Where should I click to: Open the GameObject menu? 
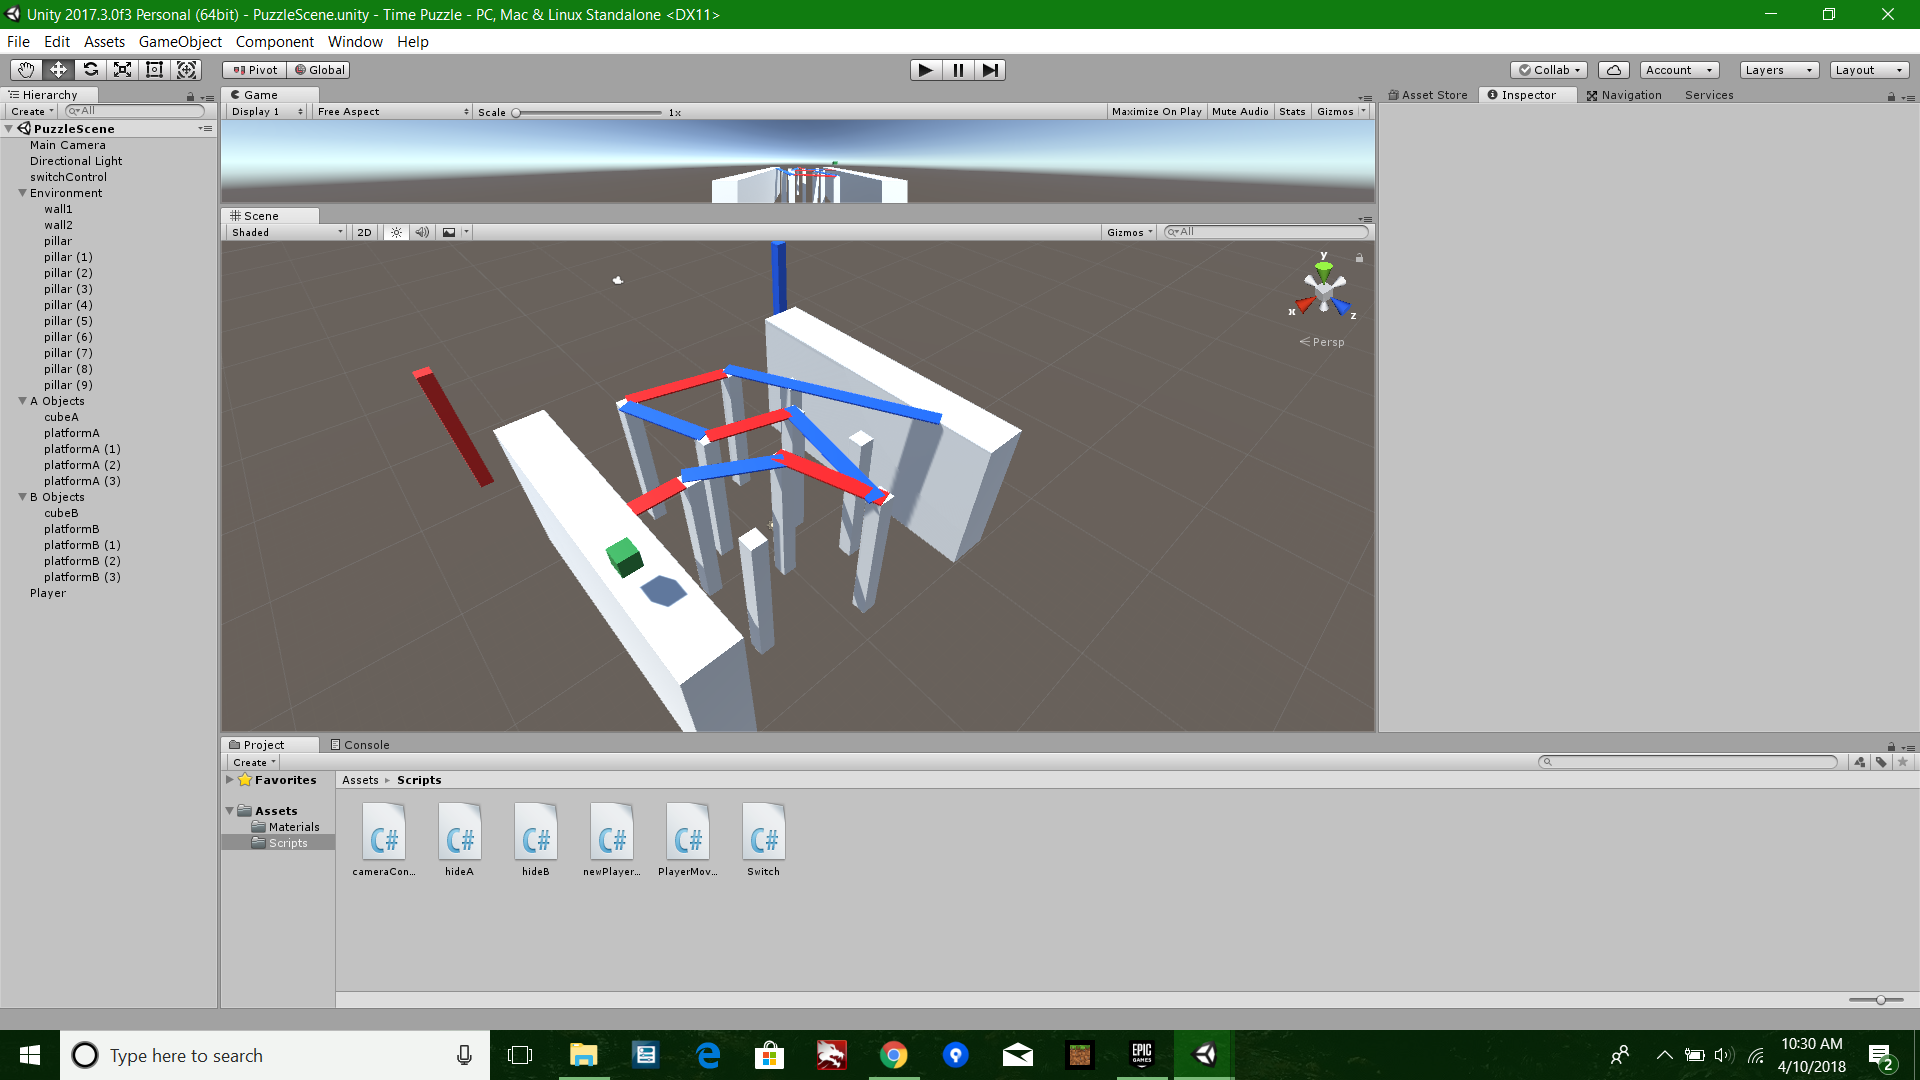point(180,41)
